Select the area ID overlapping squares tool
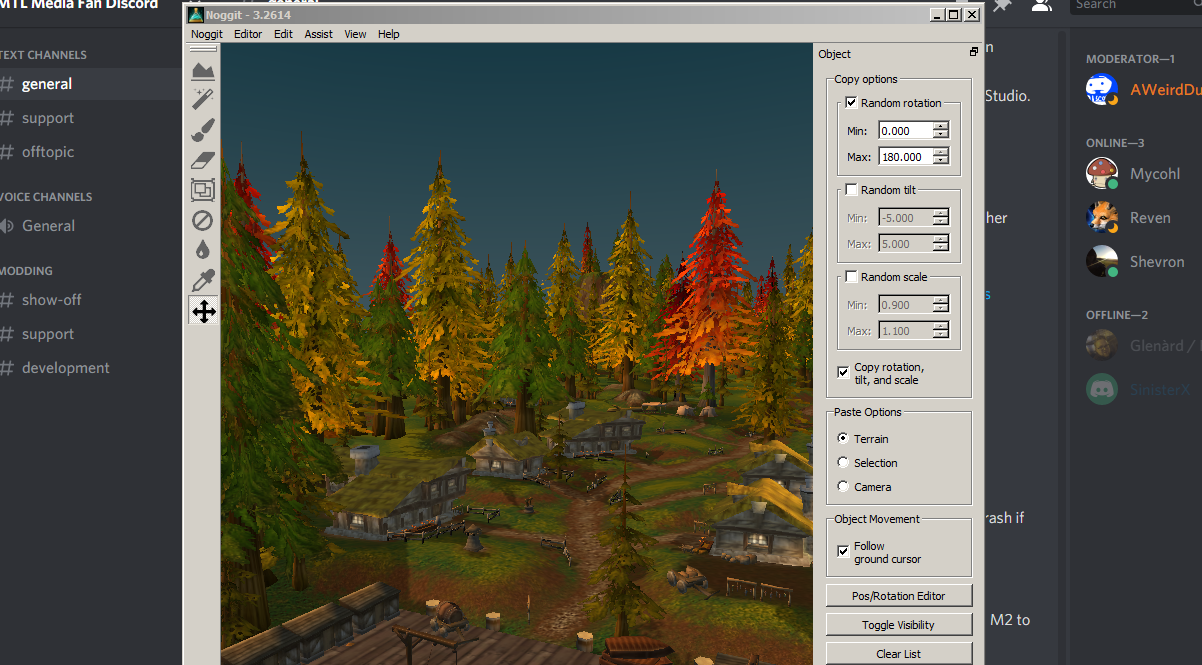Screen dimensions: 1202x665 tap(203, 189)
